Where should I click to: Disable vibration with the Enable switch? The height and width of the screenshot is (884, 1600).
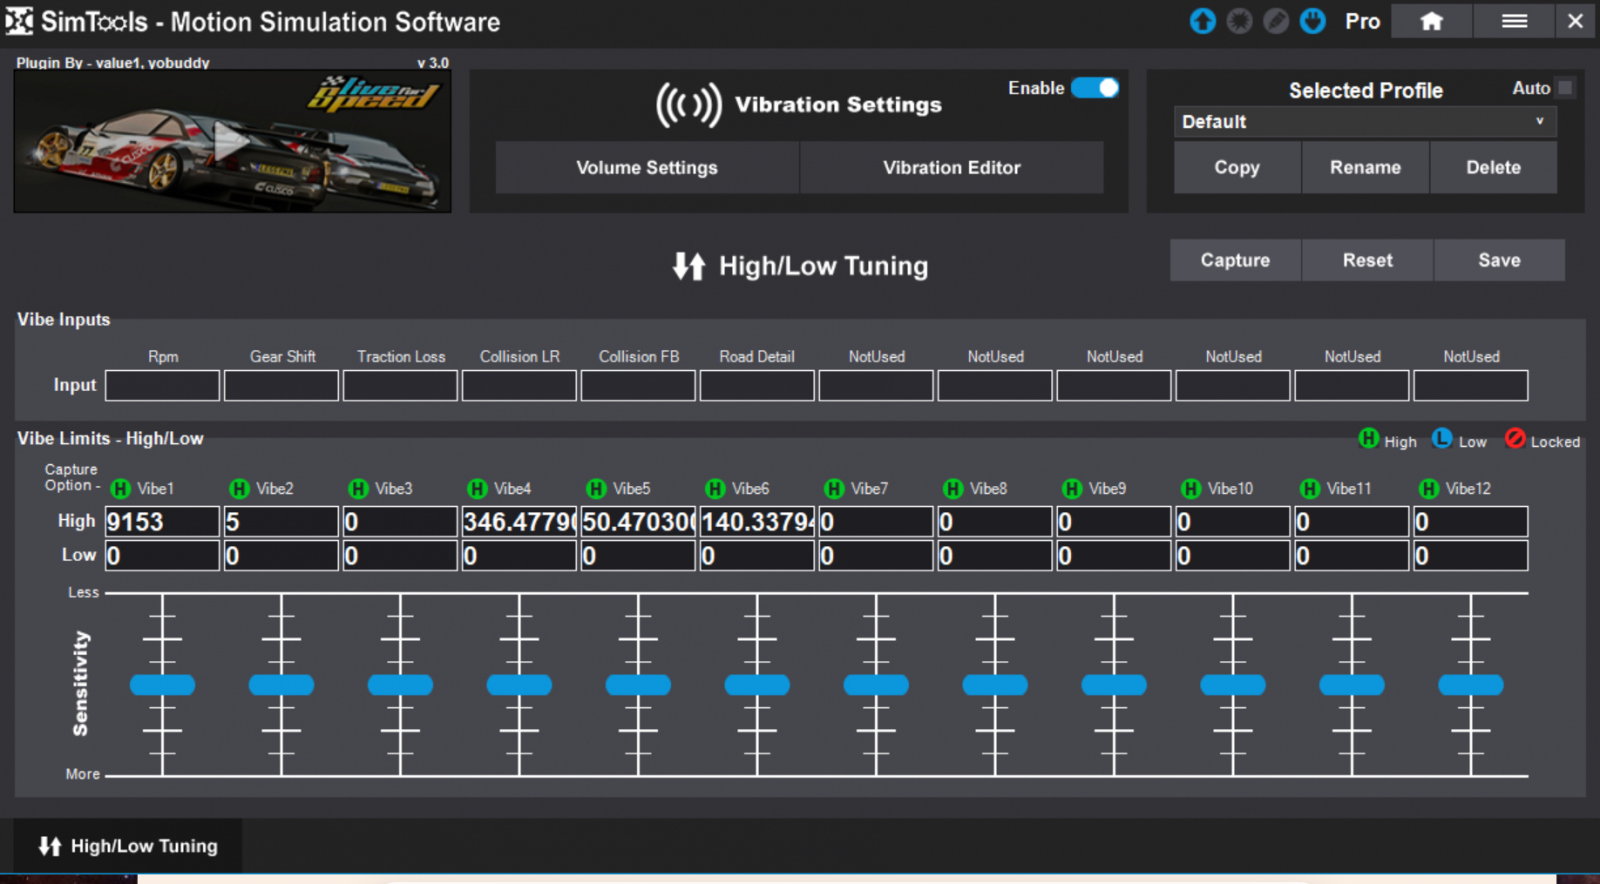(1095, 88)
